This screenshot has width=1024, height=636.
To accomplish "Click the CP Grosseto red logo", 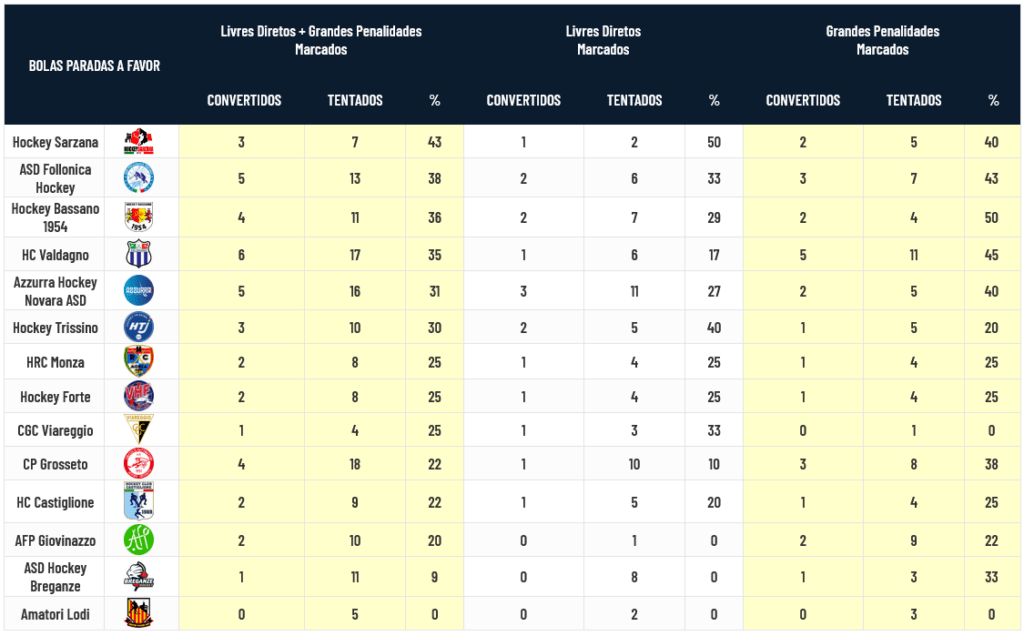I will 139,464.
